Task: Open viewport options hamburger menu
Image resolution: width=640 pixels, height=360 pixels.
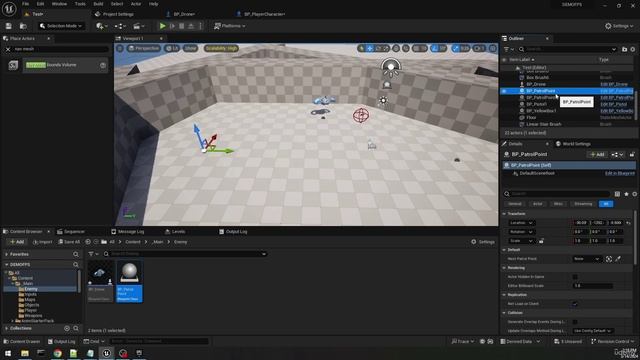Action: [120, 48]
